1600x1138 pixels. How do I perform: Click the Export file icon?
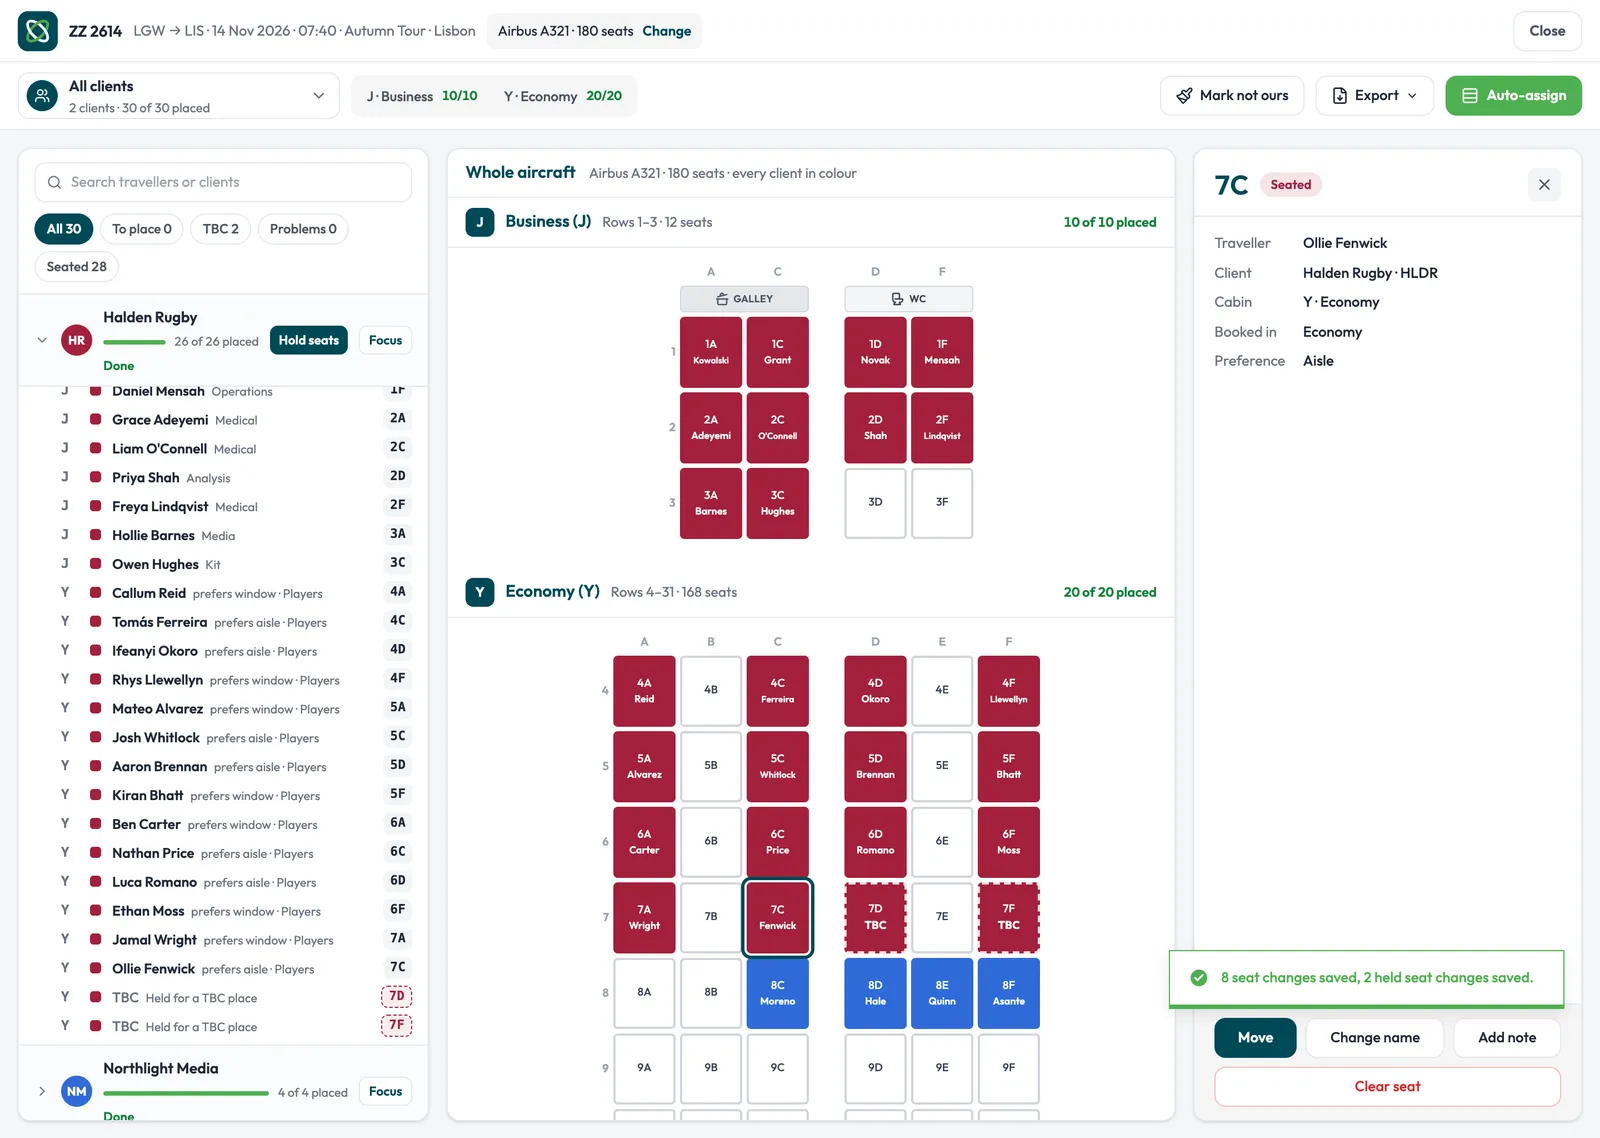[1340, 96]
